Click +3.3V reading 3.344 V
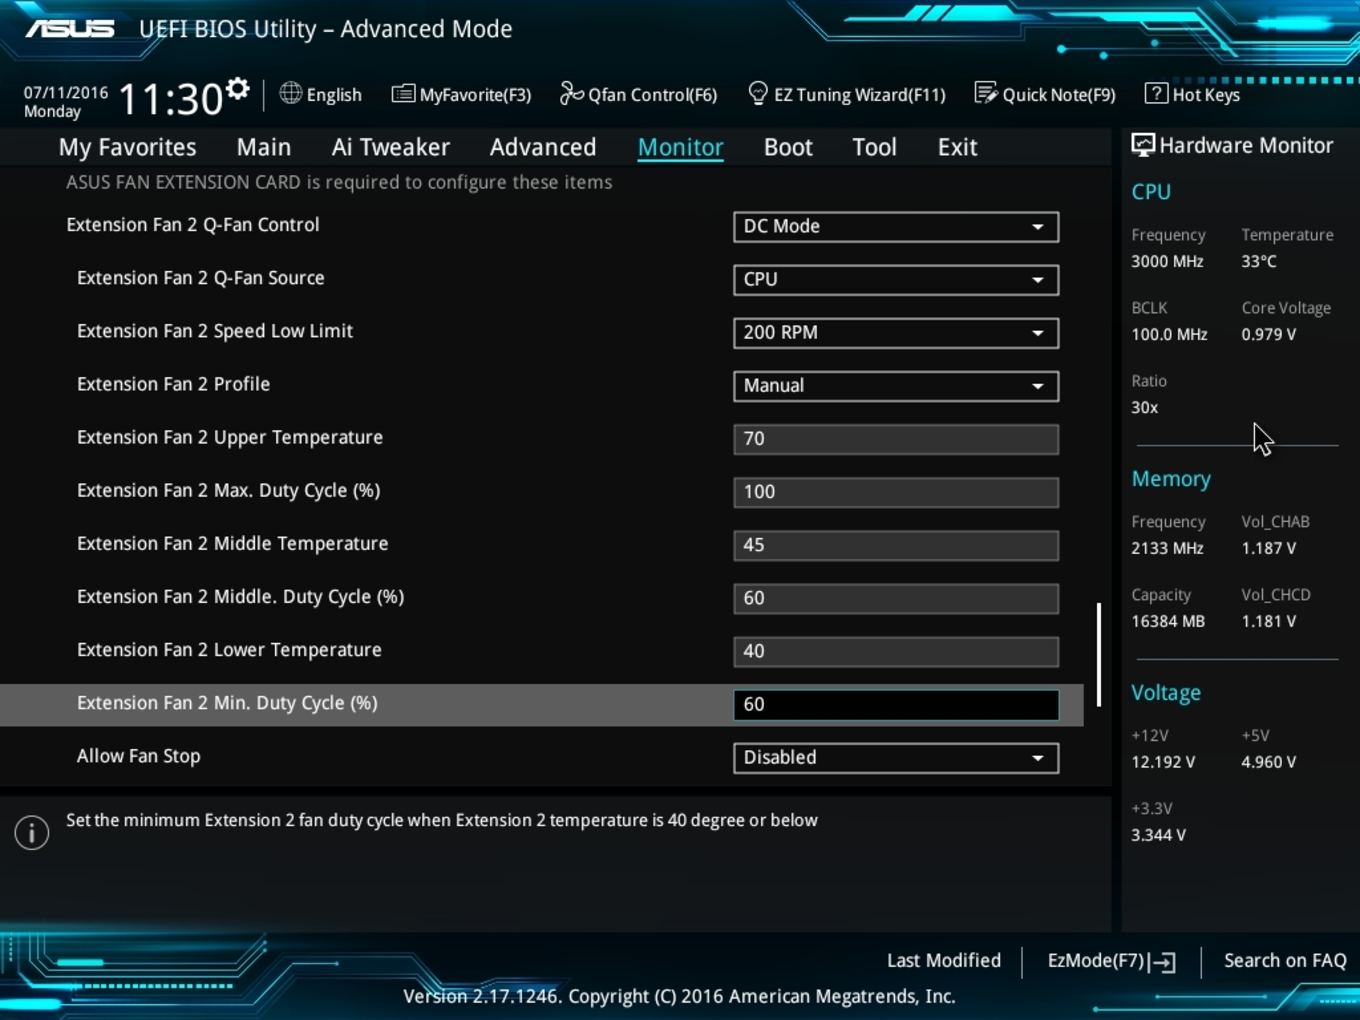The height and width of the screenshot is (1020, 1360). point(1158,835)
